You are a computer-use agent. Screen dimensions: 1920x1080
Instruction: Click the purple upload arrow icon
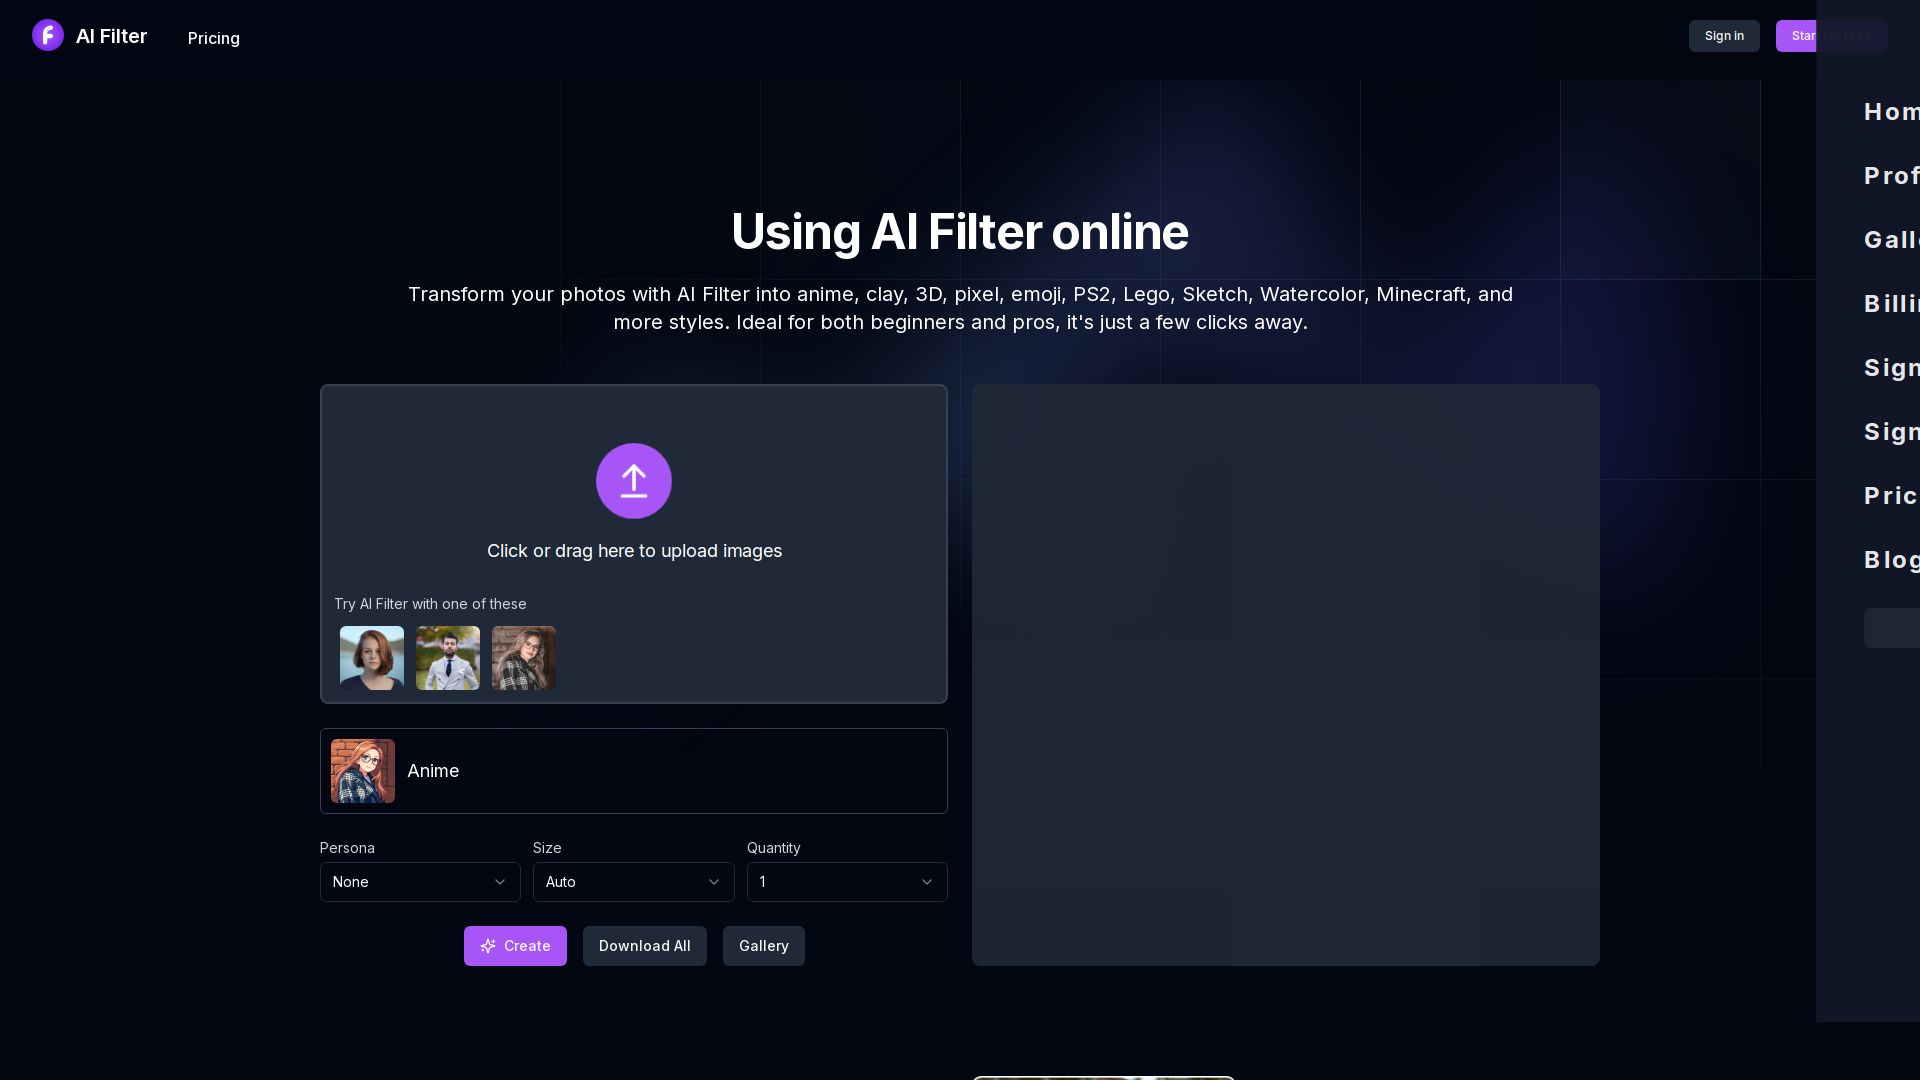pos(634,481)
